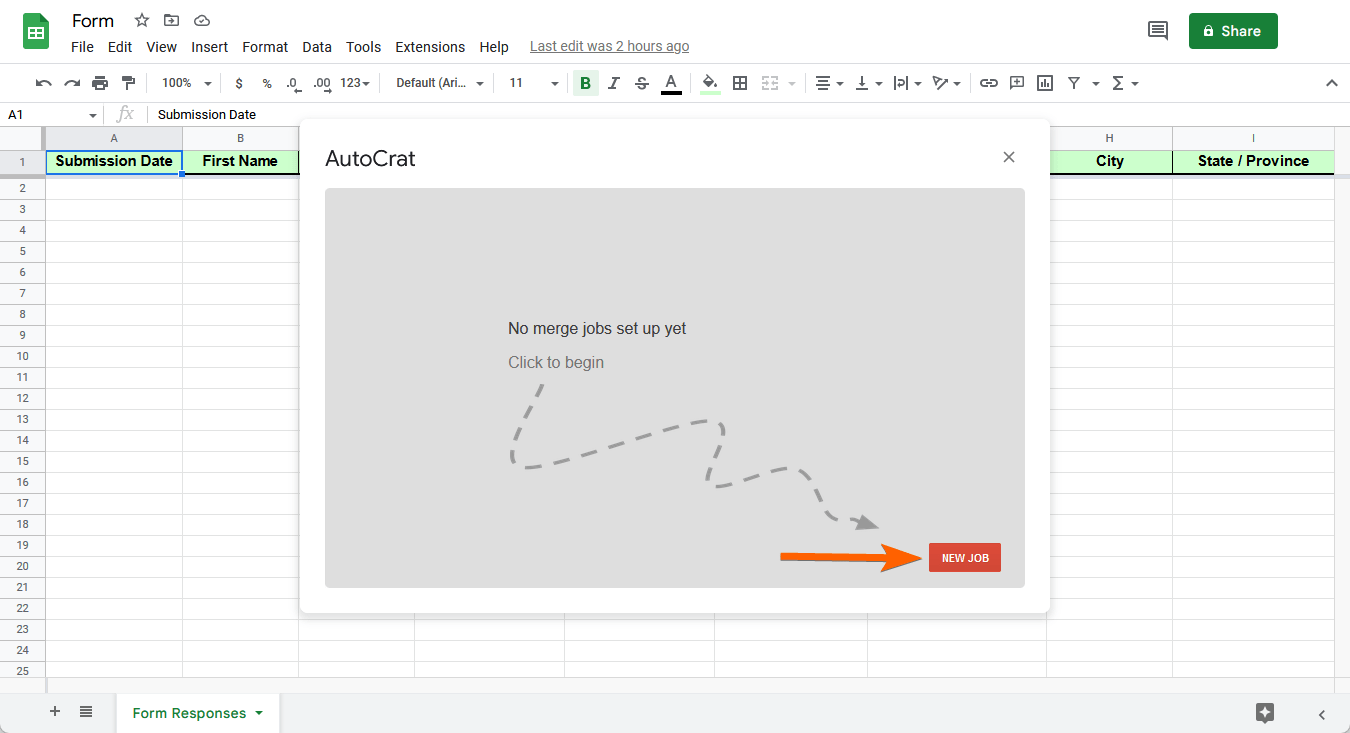Insert a chart
1350x733 pixels.
tap(1045, 83)
